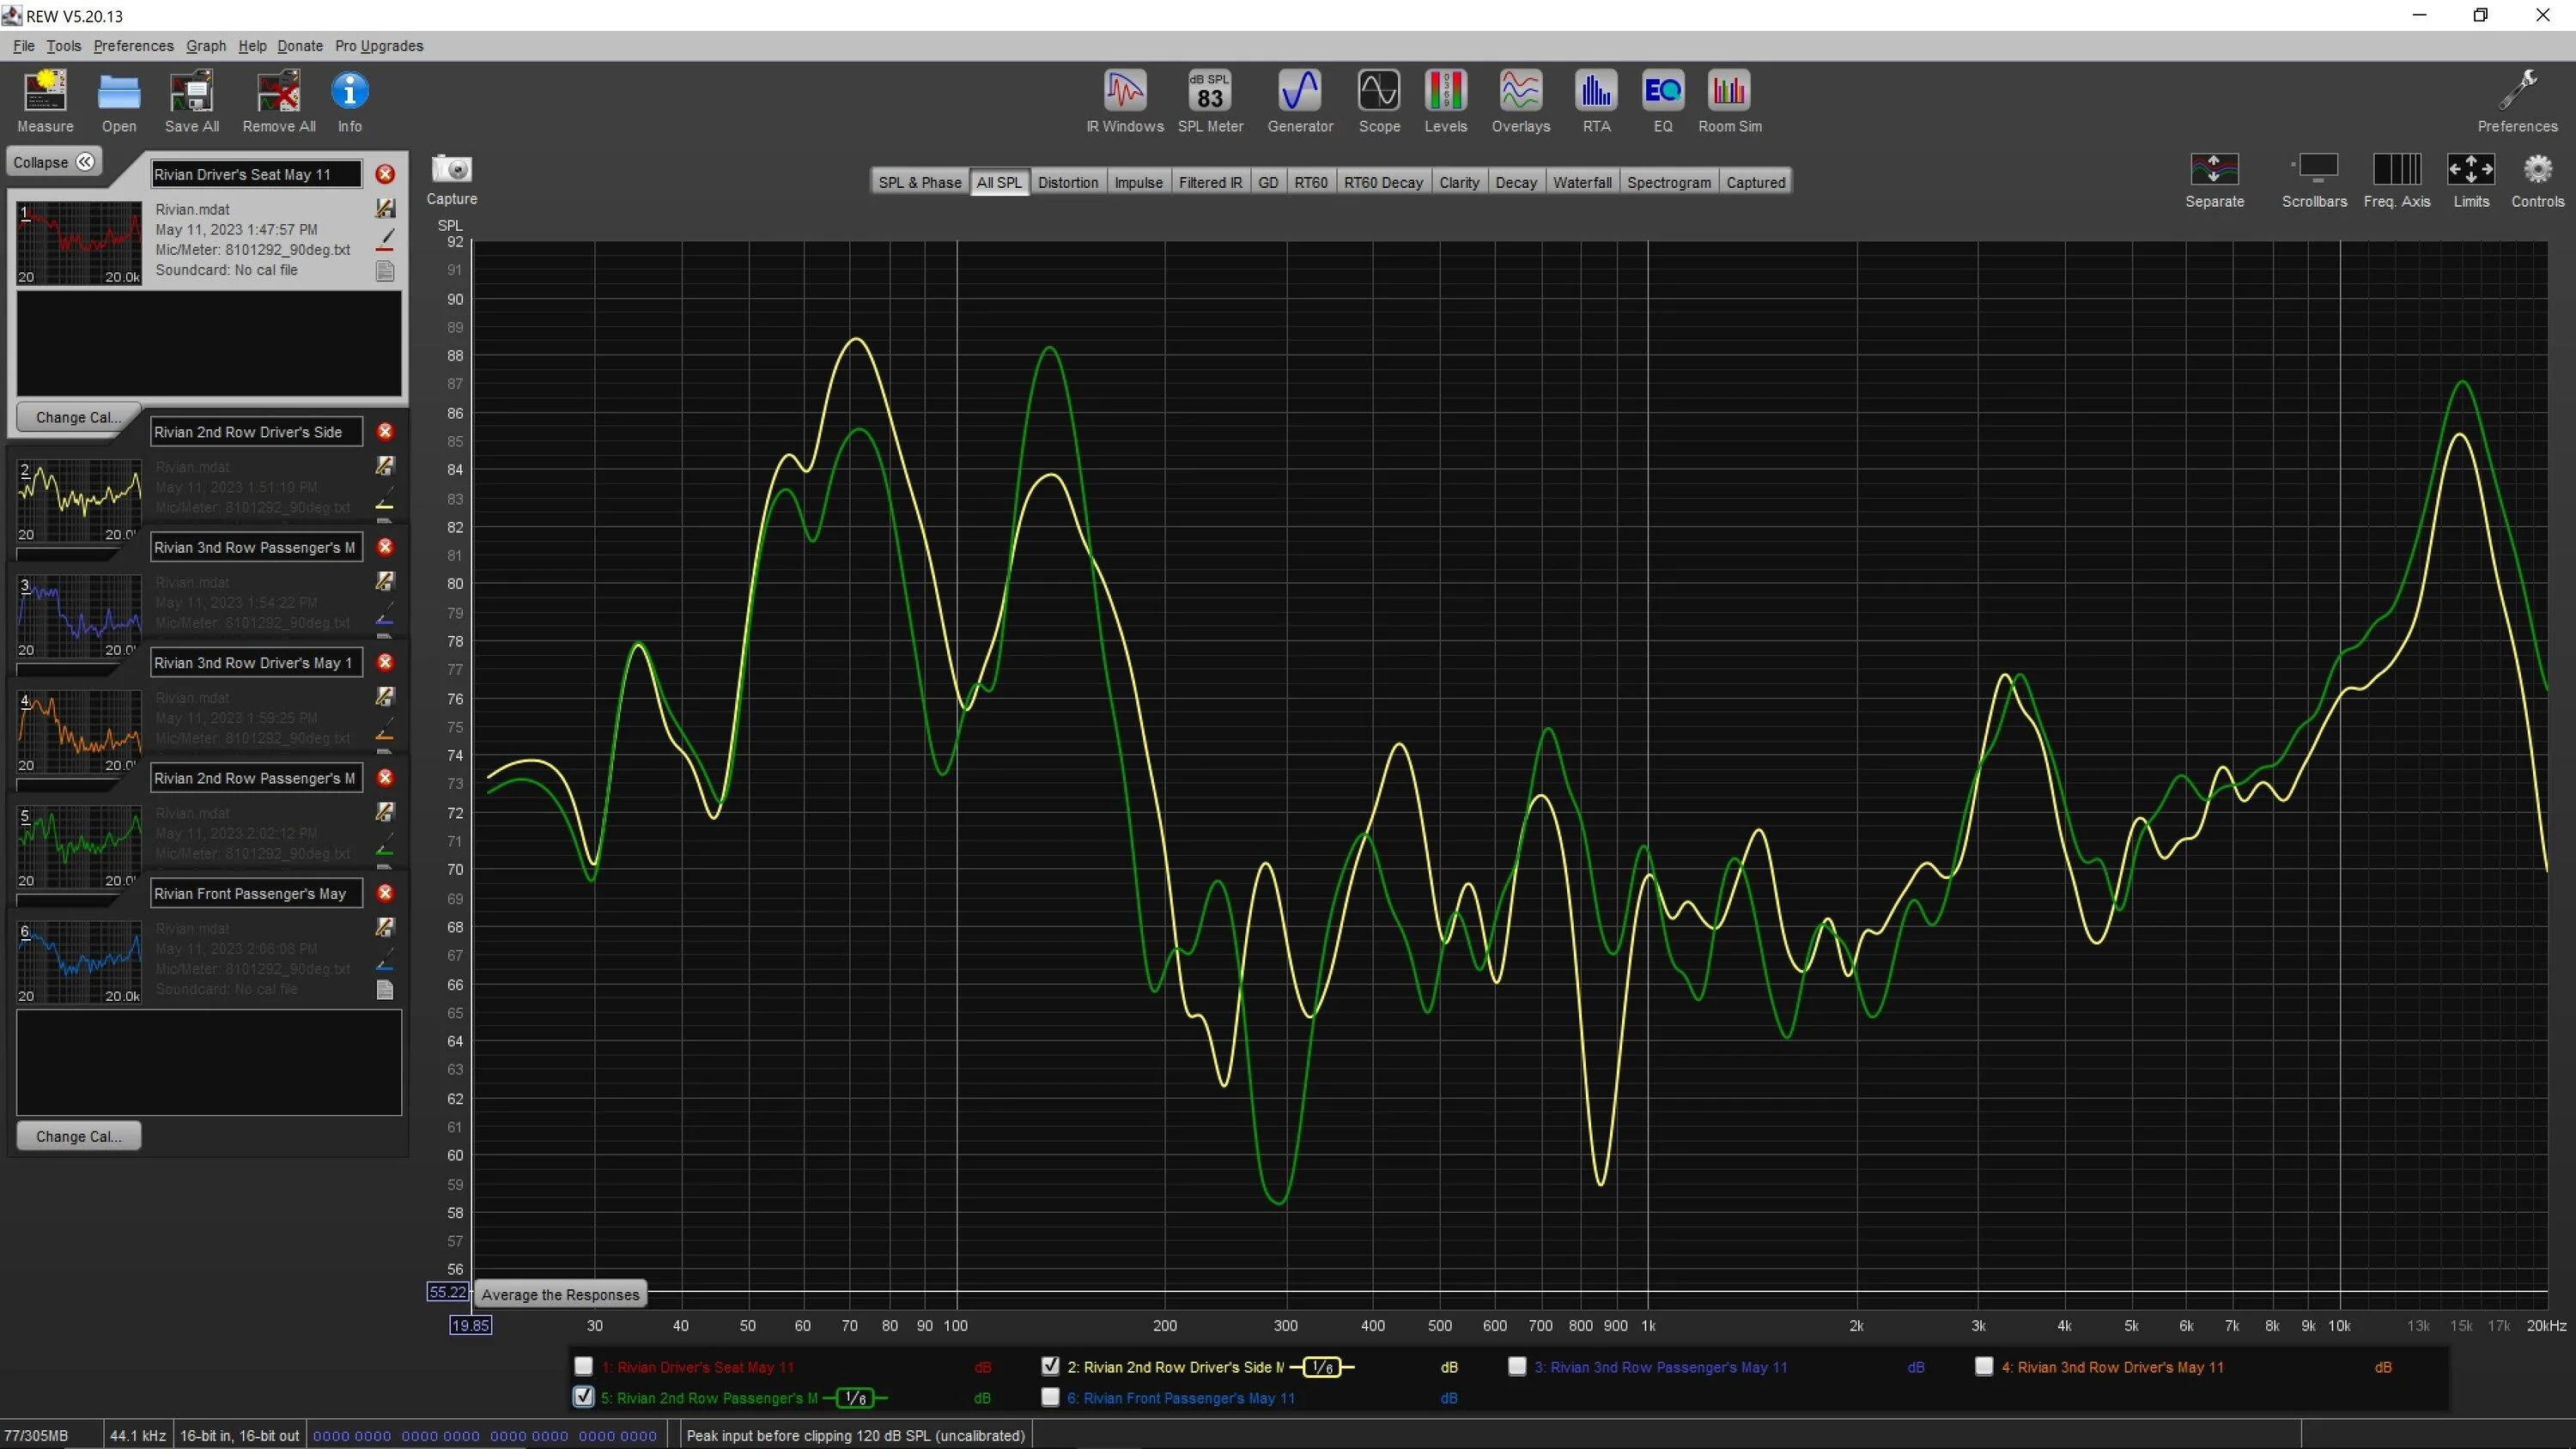2576x1449 pixels.
Task: Open the Tools menu
Action: coord(63,46)
